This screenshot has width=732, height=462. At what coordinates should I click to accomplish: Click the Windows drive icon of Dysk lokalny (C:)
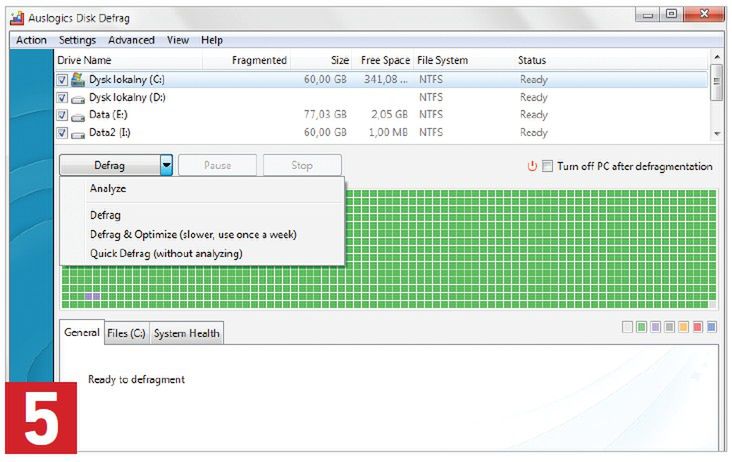[78, 79]
